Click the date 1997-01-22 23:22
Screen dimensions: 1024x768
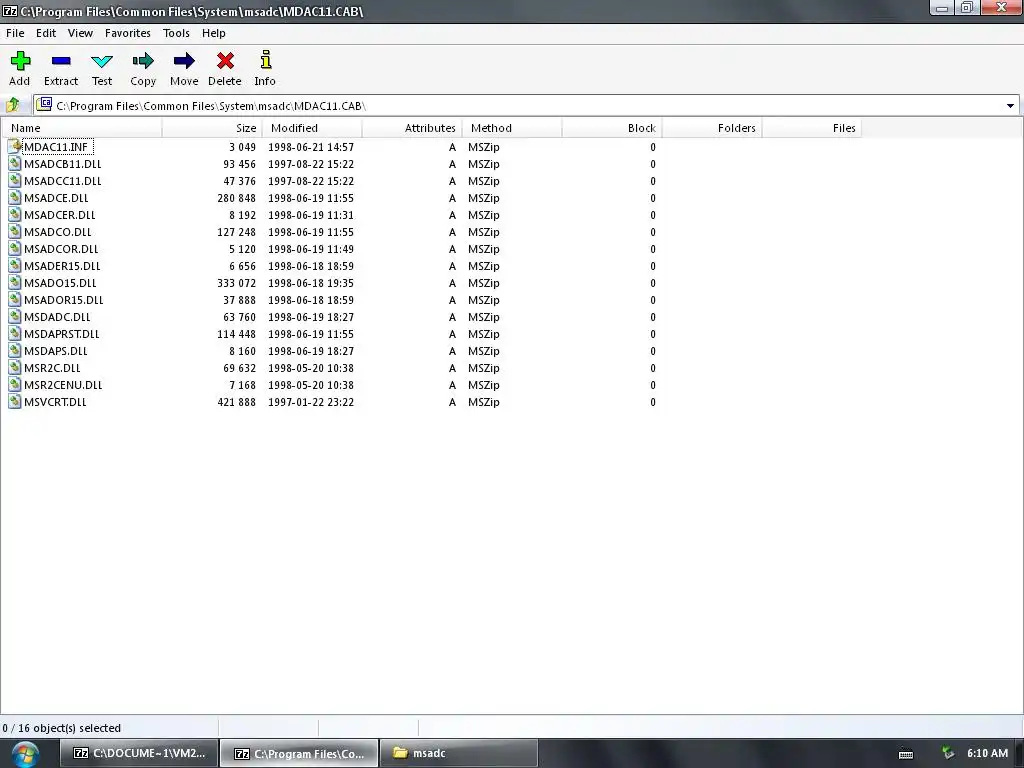pyautogui.click(x=311, y=402)
